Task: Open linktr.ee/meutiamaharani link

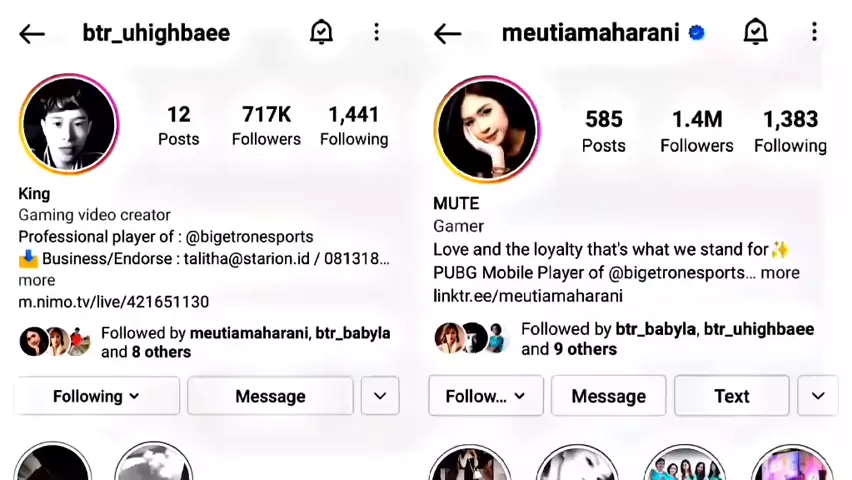Action: click(x=528, y=296)
